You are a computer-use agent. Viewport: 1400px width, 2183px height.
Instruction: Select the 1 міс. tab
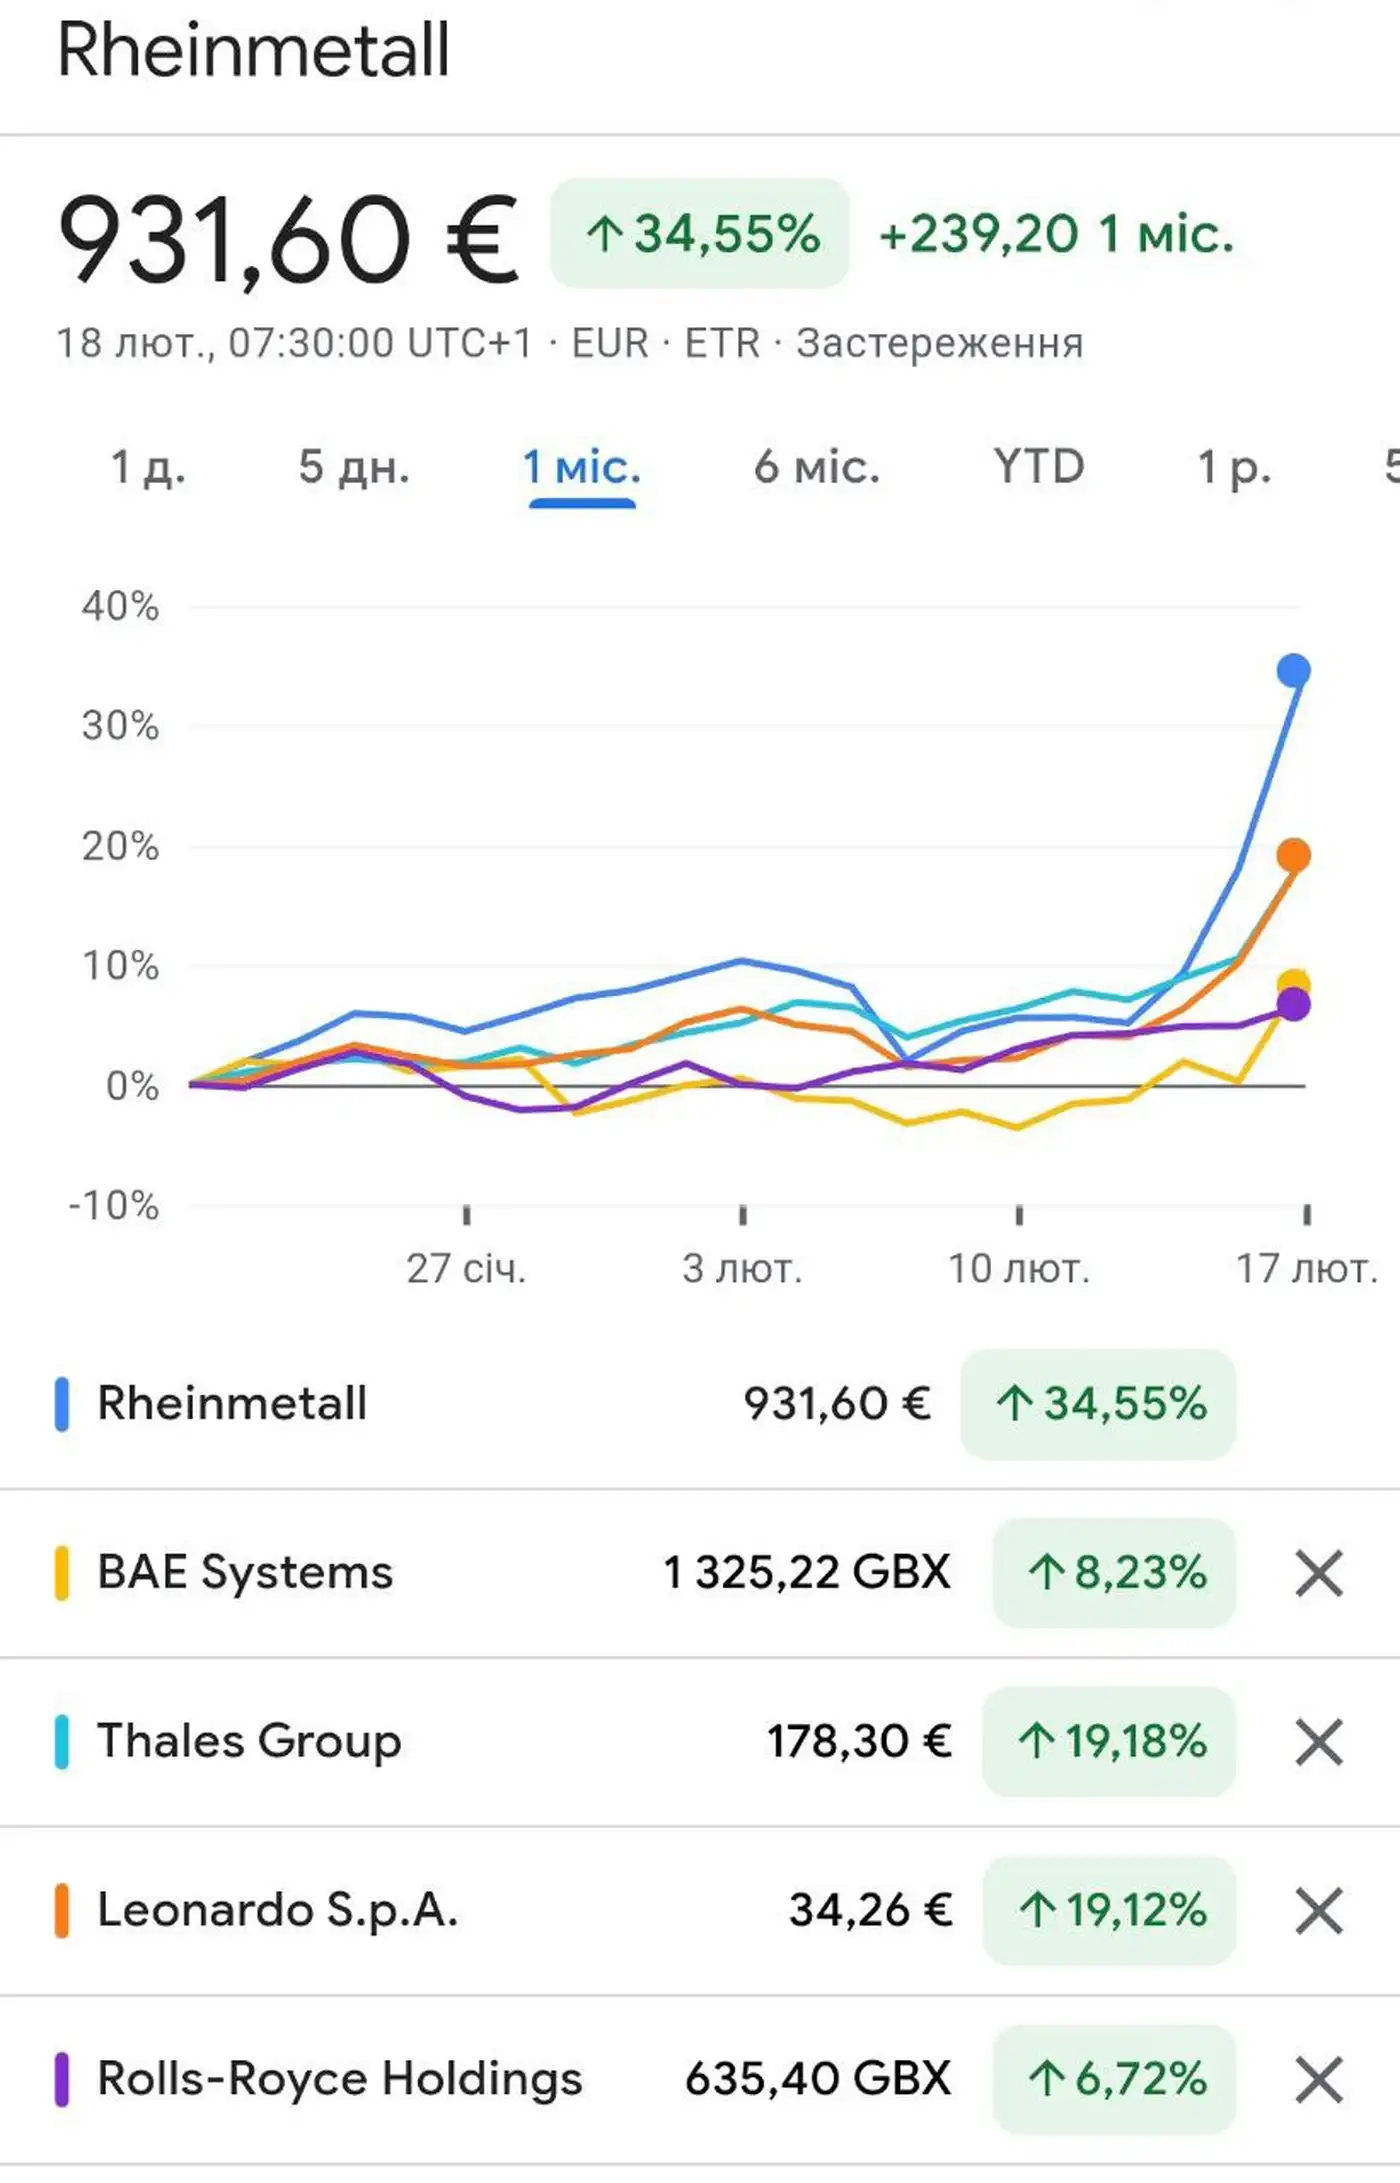pyautogui.click(x=581, y=467)
